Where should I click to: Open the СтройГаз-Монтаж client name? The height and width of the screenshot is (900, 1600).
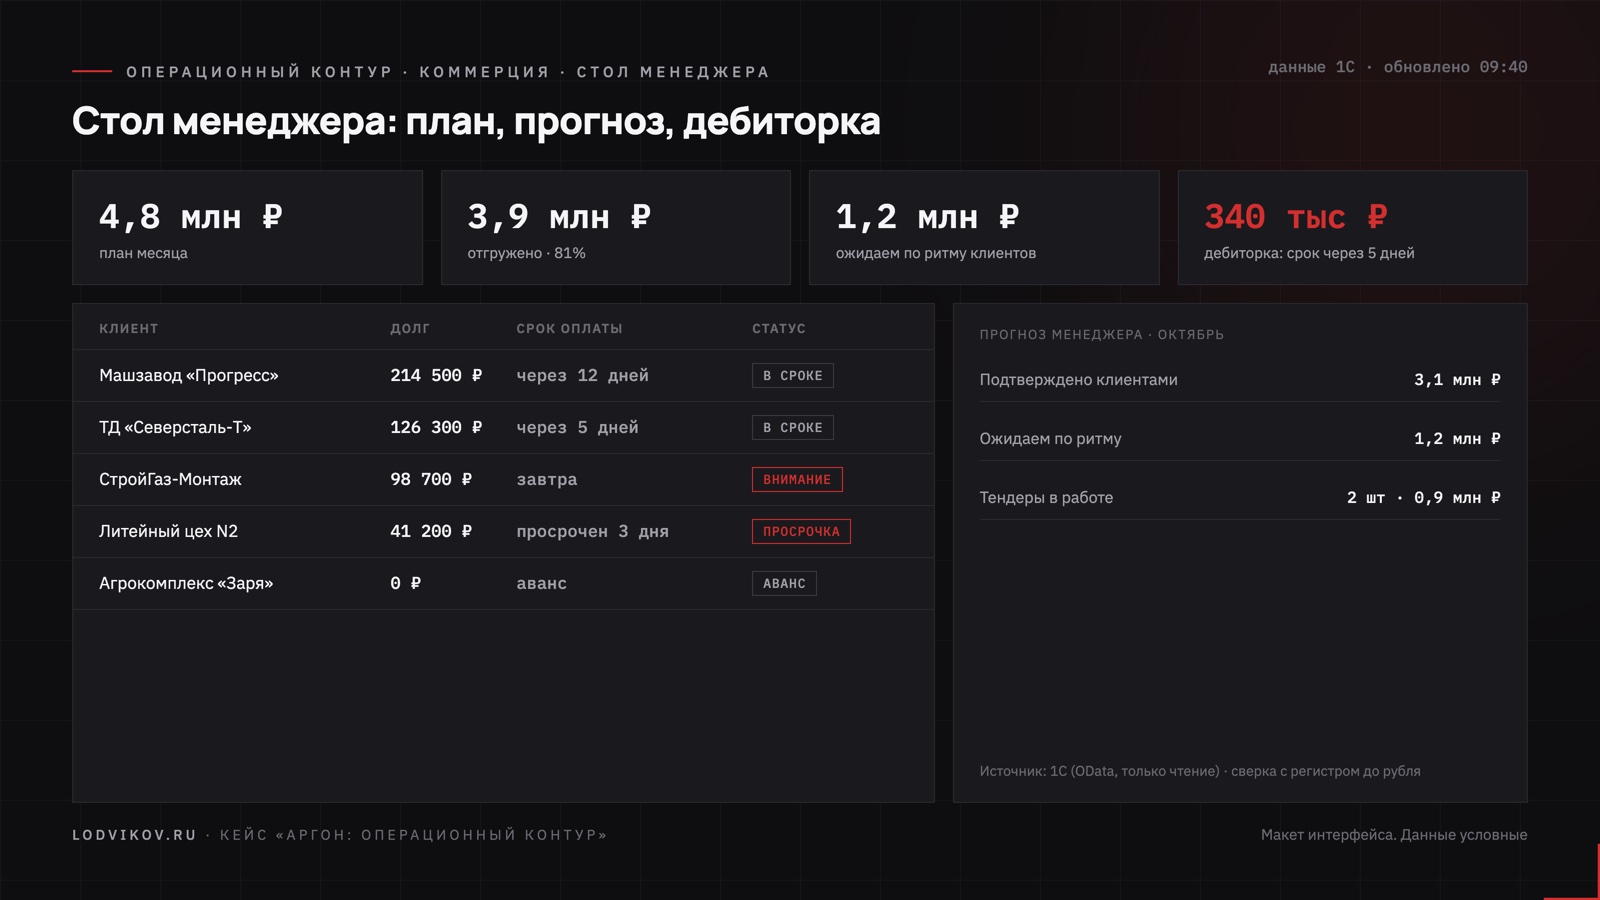click(x=170, y=479)
